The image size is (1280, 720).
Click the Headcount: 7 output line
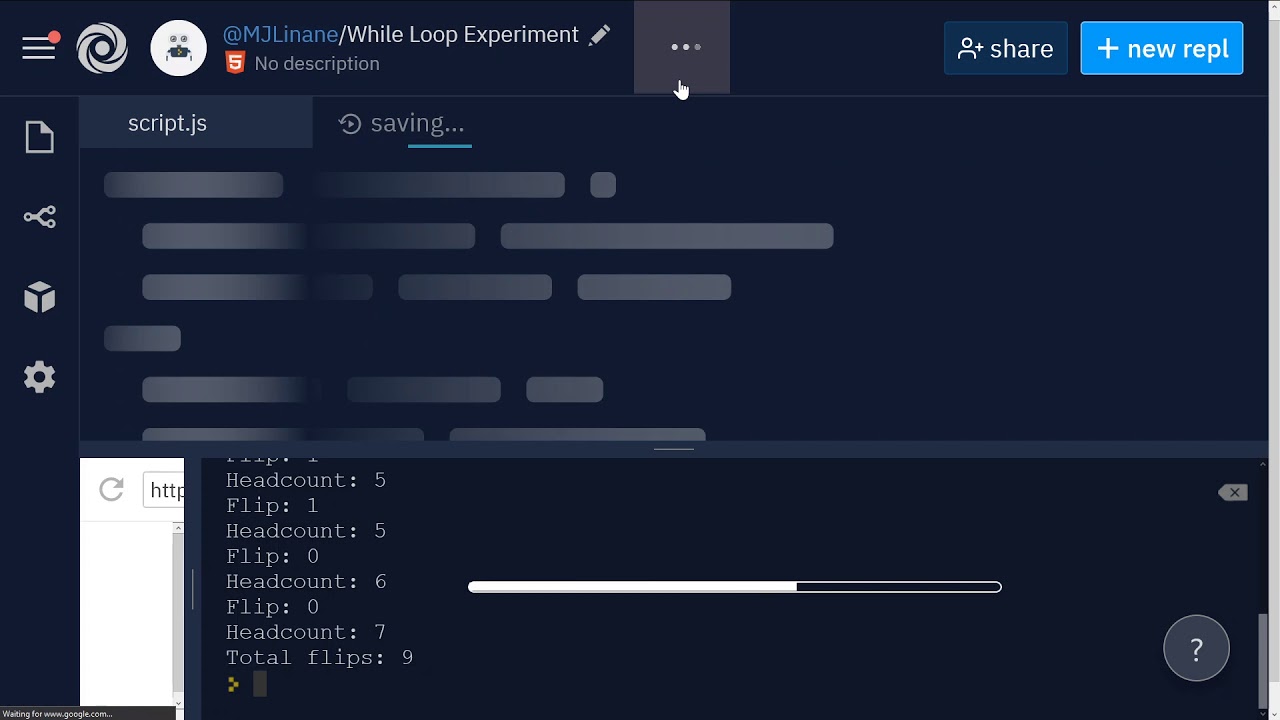(305, 632)
